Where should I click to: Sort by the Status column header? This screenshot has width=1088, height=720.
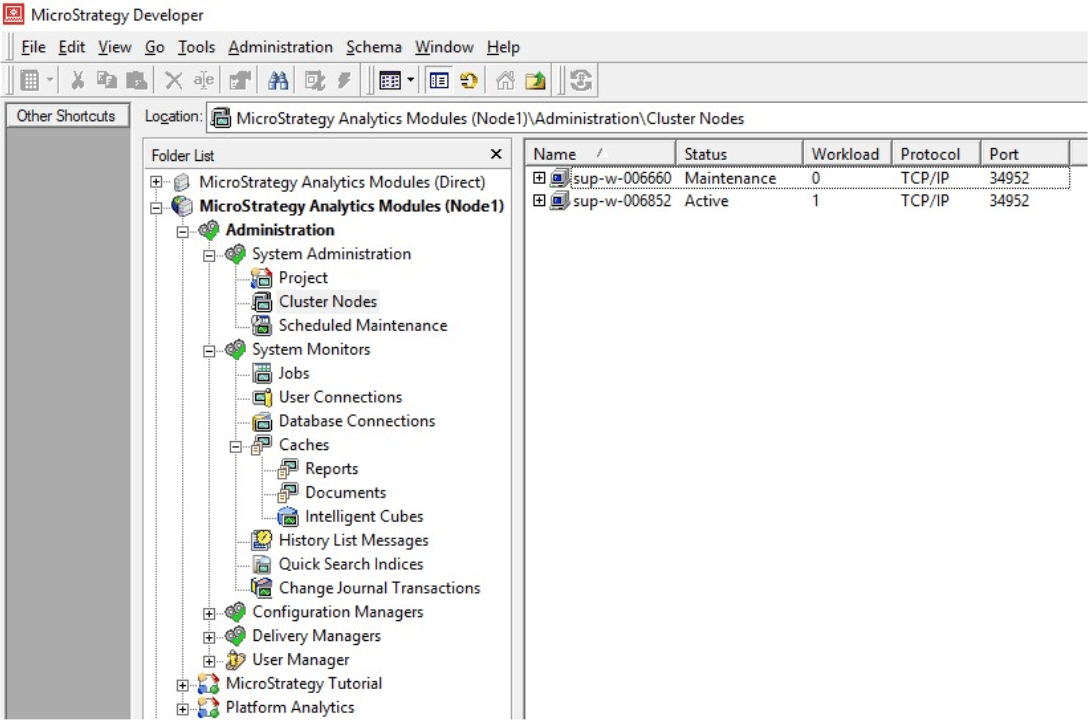click(x=739, y=153)
